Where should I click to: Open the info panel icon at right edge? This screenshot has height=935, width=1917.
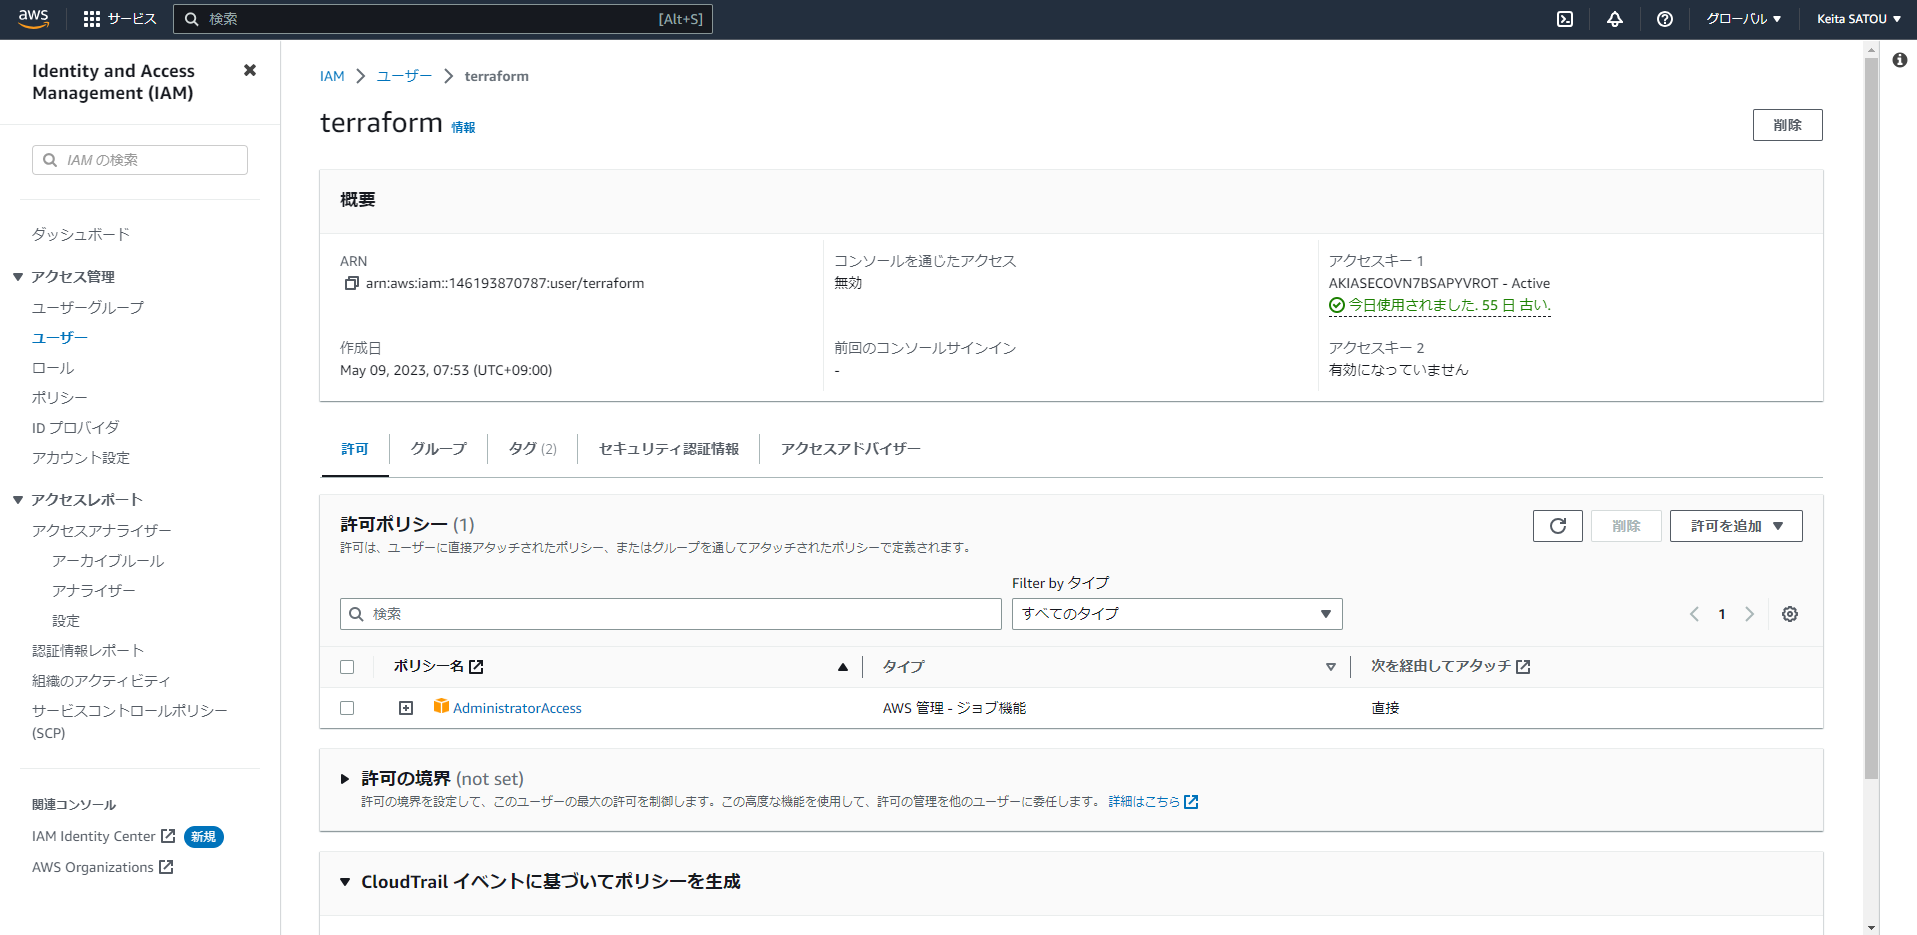click(x=1900, y=60)
